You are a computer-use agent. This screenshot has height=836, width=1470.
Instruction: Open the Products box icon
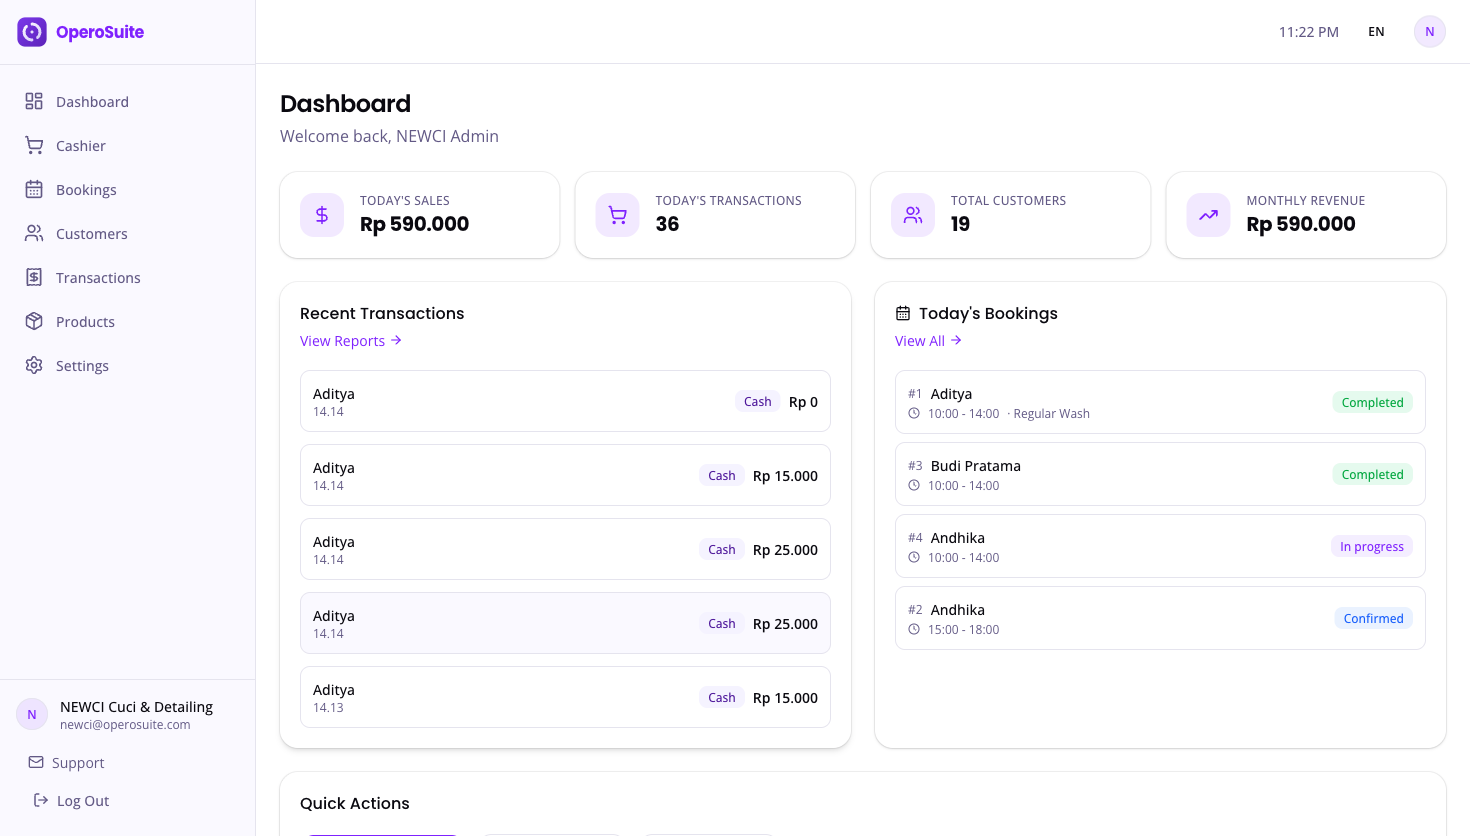(x=33, y=321)
